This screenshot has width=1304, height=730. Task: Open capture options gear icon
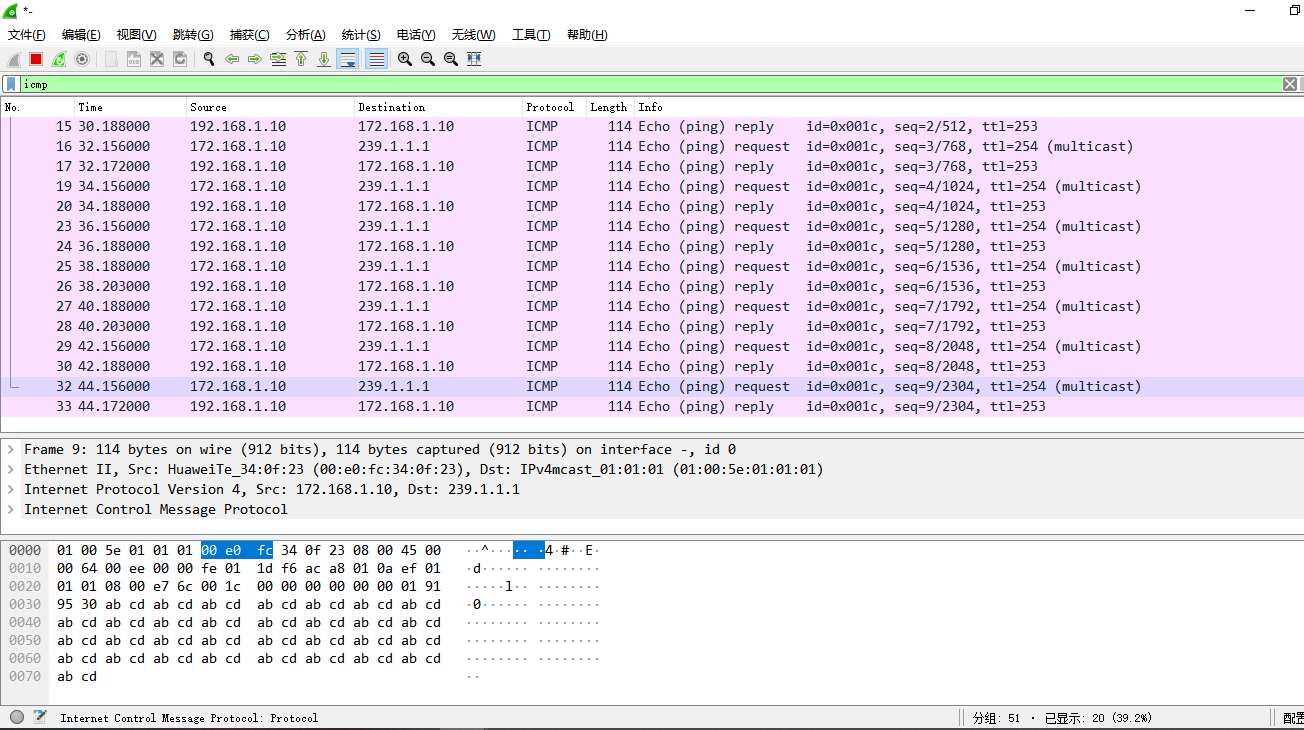point(82,59)
